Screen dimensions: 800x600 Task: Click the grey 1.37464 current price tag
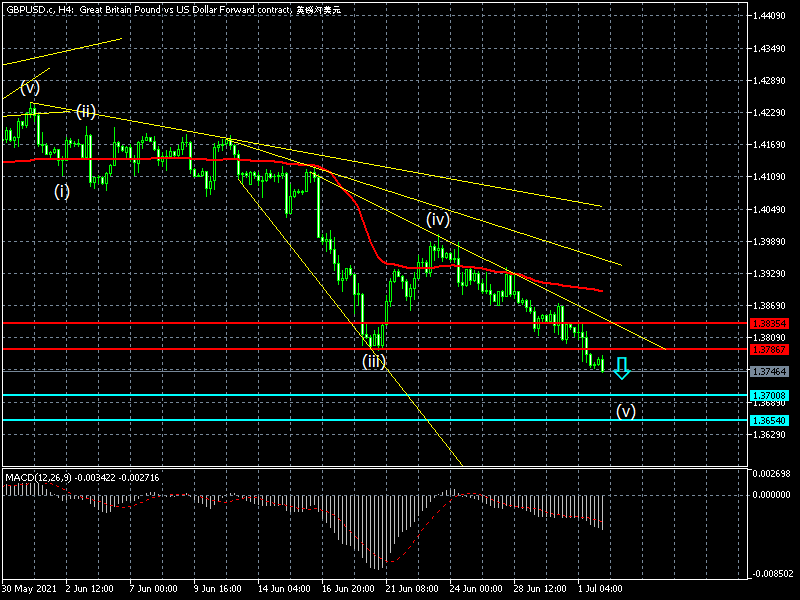pos(769,371)
